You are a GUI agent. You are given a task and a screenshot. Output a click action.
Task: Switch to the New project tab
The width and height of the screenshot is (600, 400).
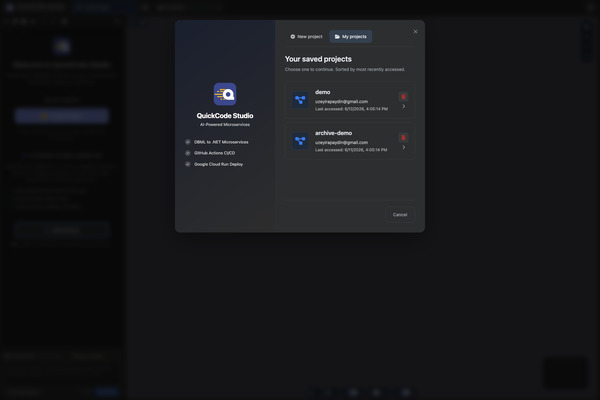[306, 37]
